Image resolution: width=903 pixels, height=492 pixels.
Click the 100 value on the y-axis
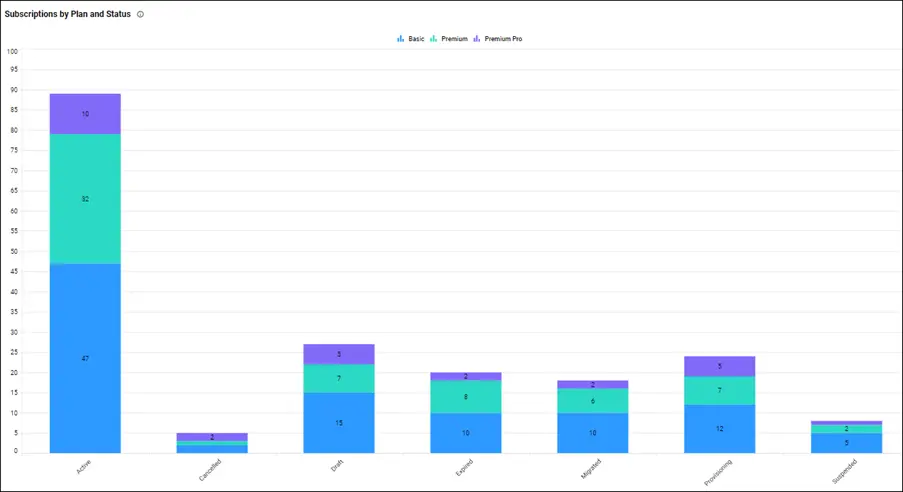12,51
